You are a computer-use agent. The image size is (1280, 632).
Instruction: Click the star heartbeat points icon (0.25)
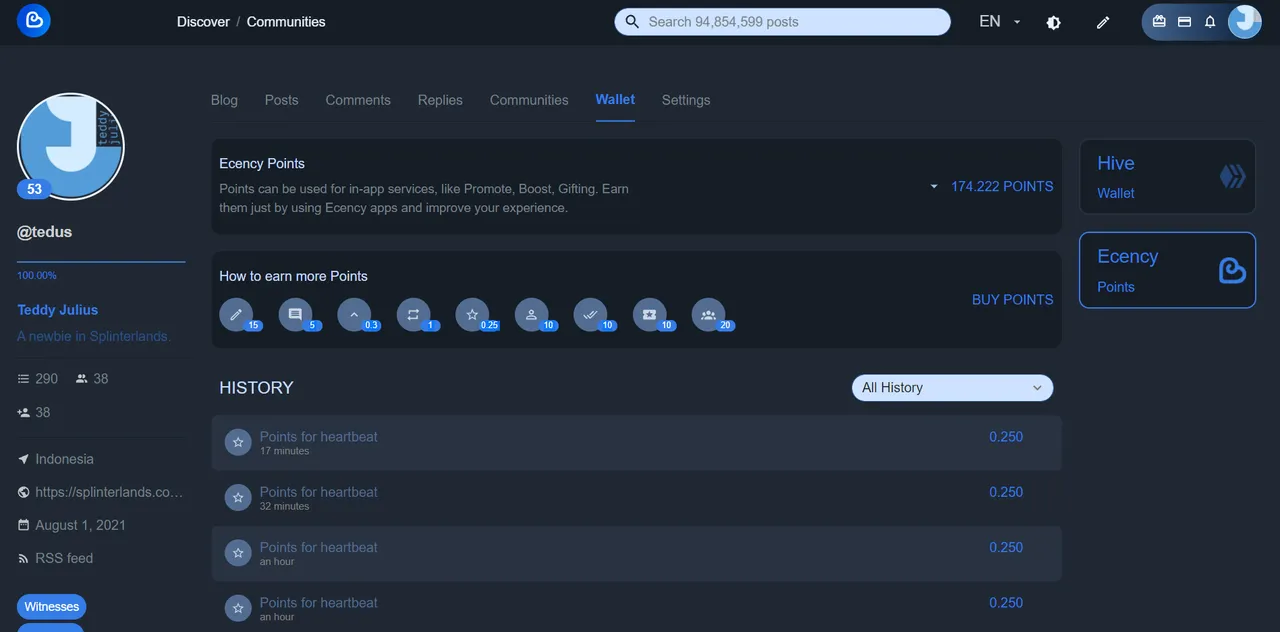coord(472,314)
